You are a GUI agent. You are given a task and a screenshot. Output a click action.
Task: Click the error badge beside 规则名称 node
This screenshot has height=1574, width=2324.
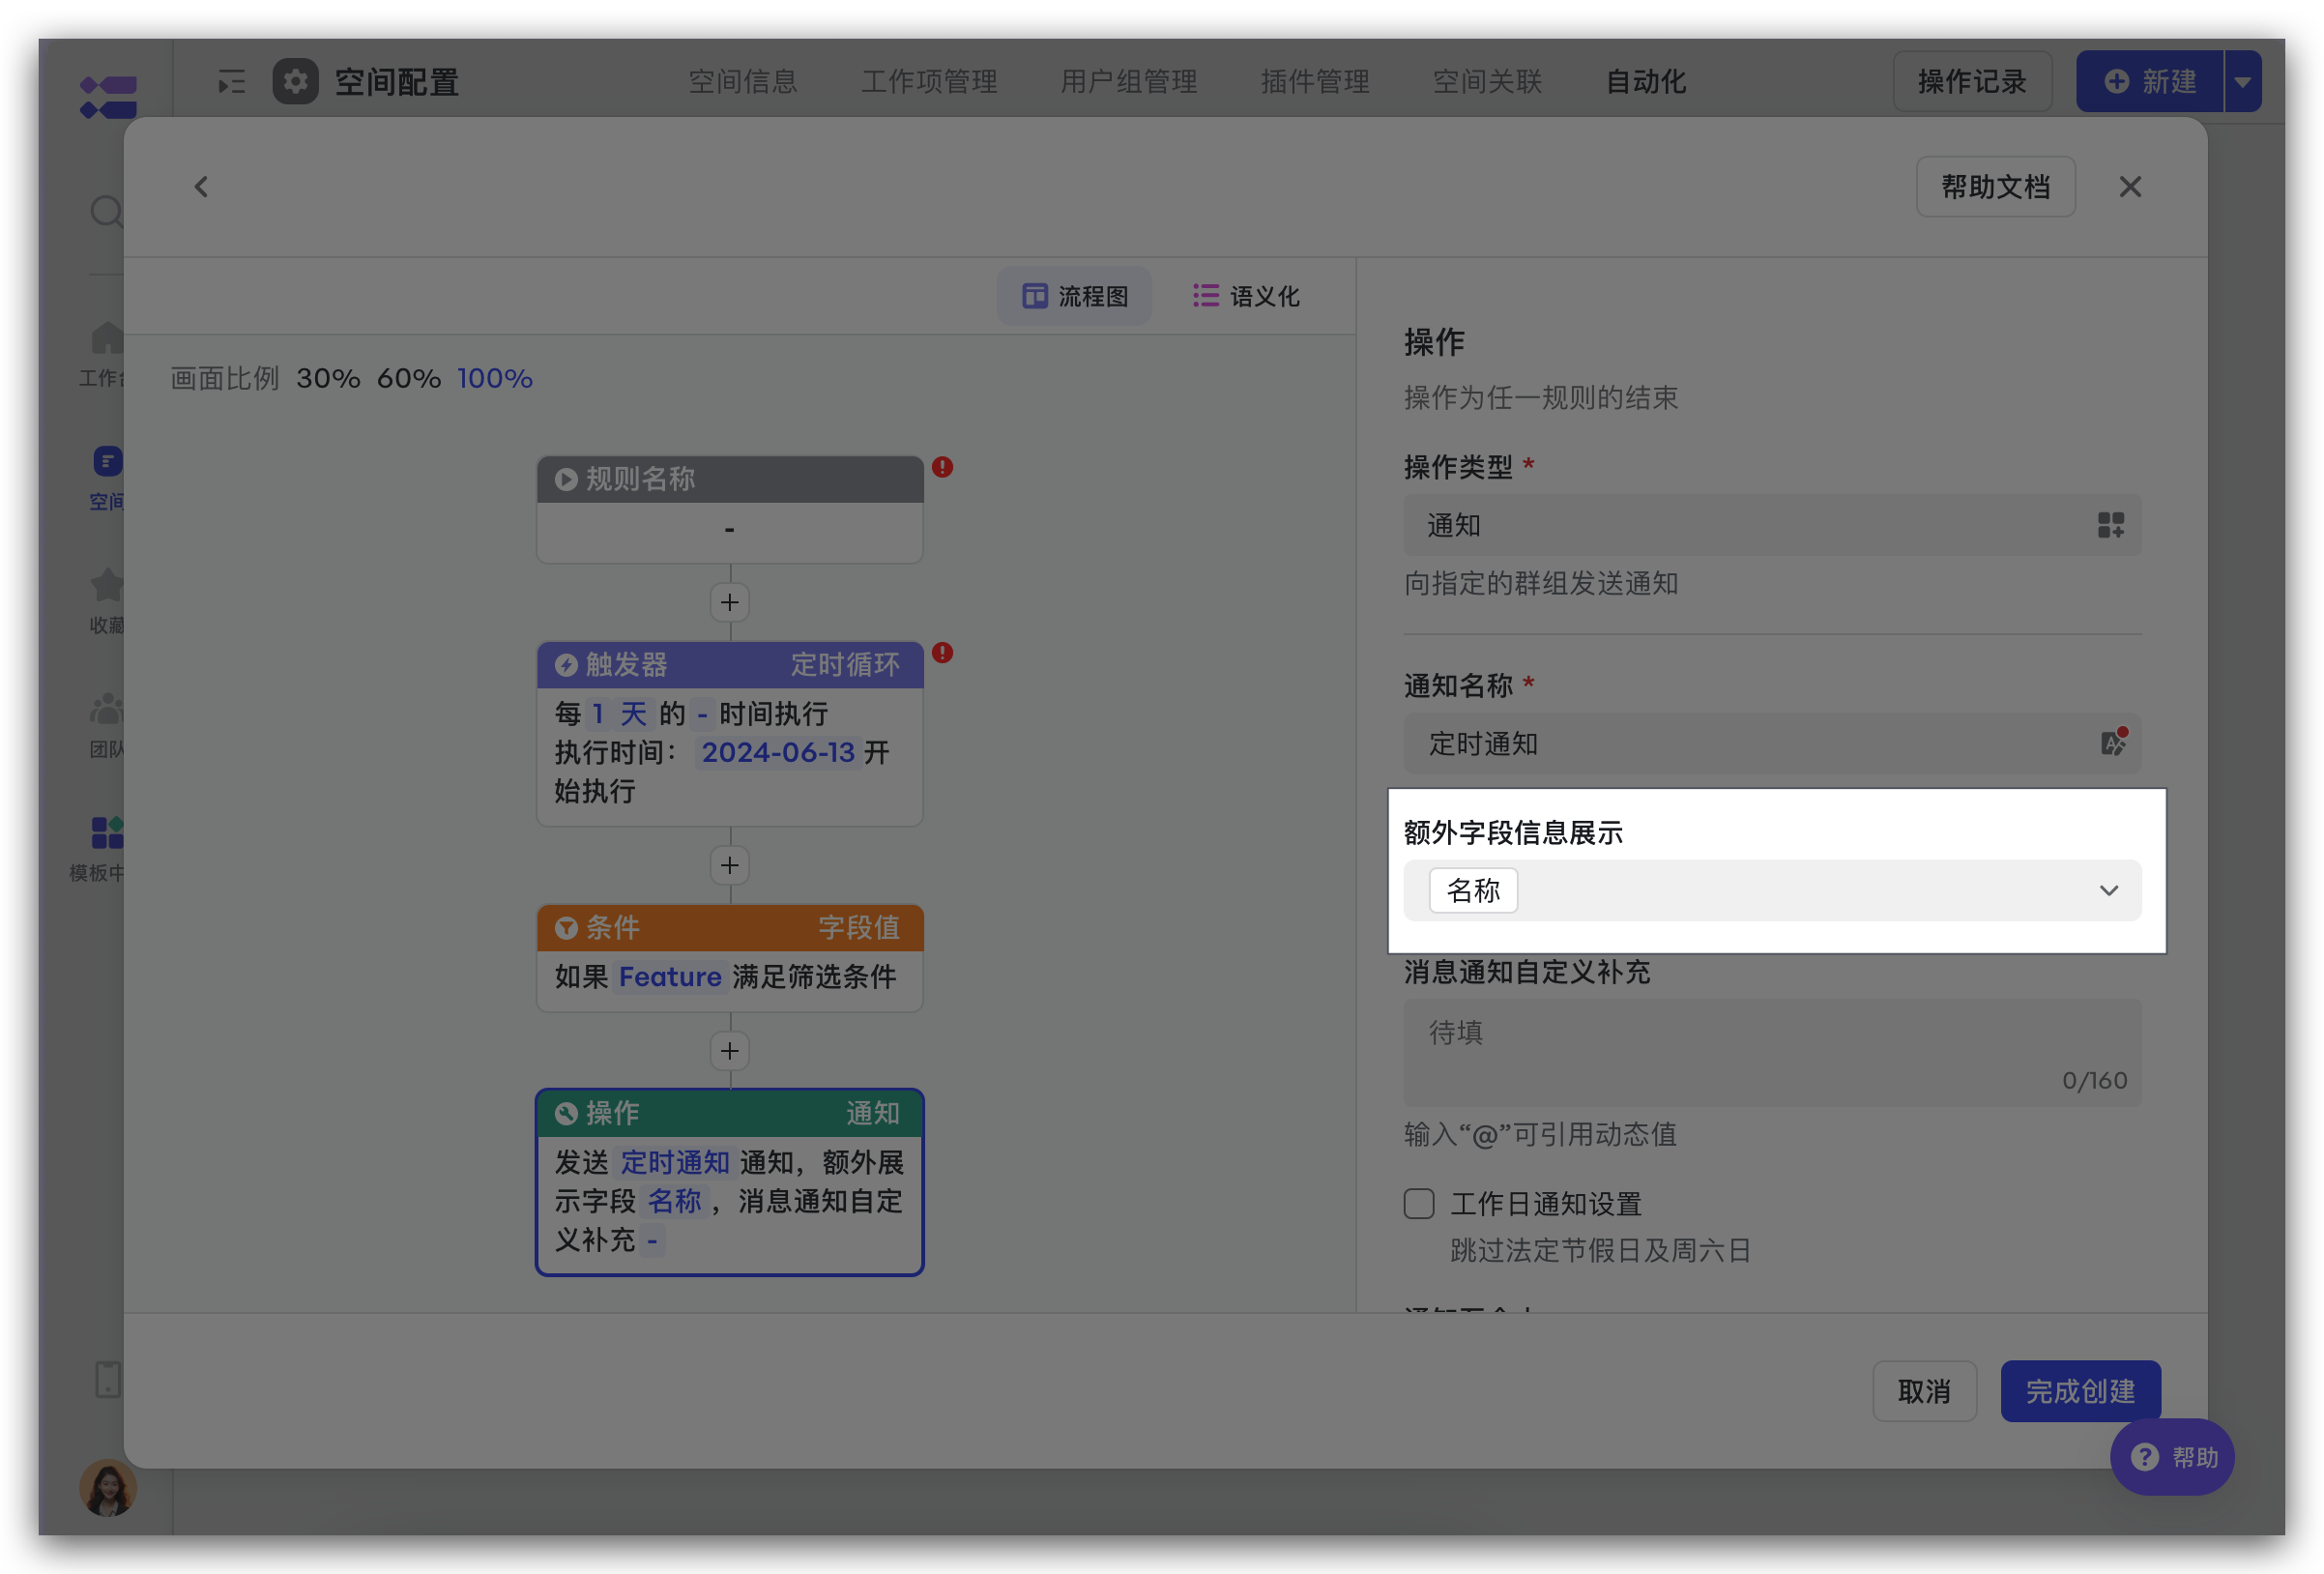click(942, 467)
